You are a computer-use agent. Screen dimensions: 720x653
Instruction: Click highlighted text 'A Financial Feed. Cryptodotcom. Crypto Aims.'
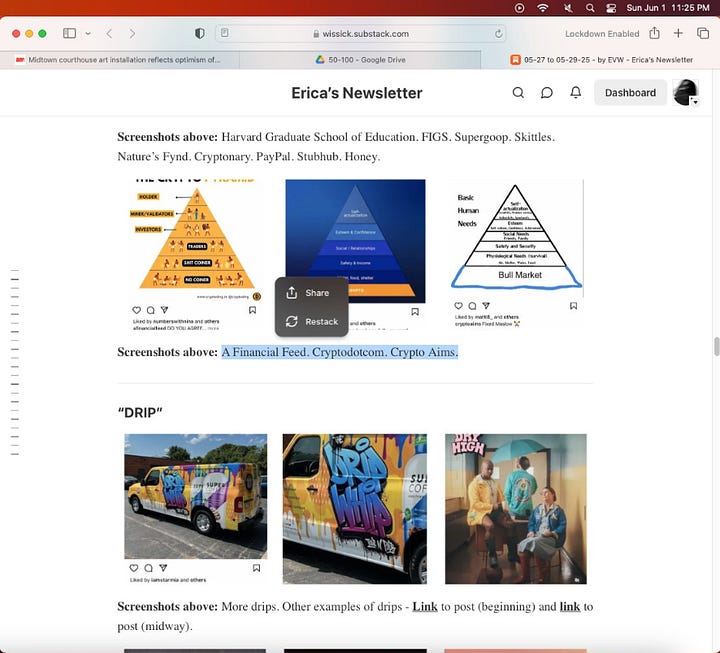click(x=340, y=352)
